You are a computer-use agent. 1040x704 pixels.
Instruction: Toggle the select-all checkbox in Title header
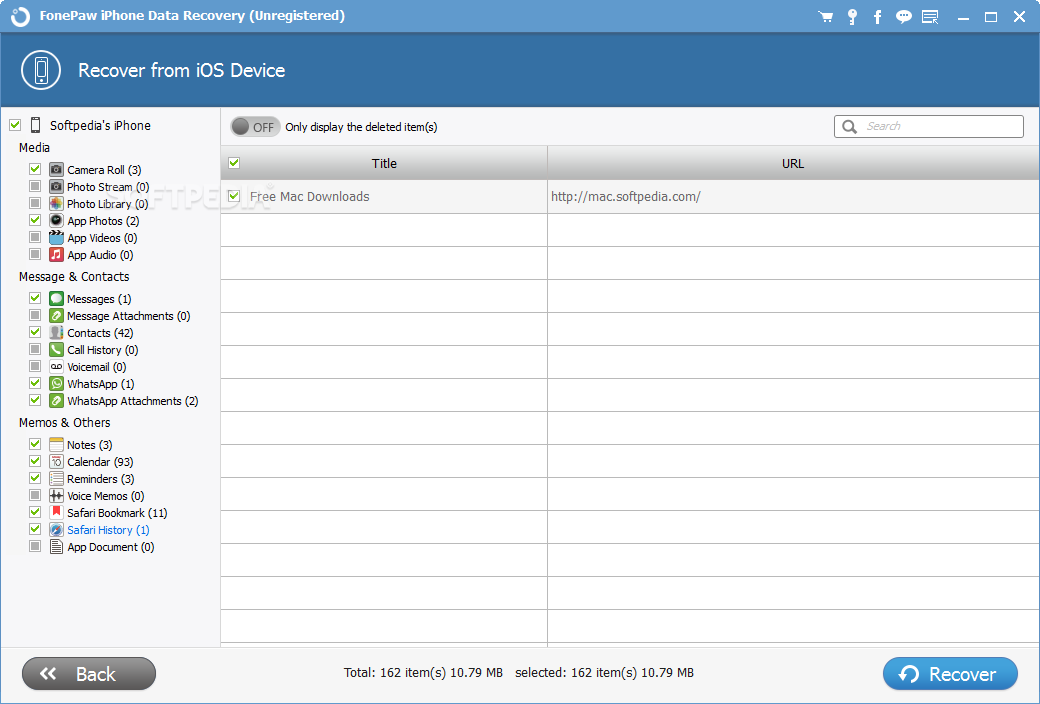(x=234, y=163)
